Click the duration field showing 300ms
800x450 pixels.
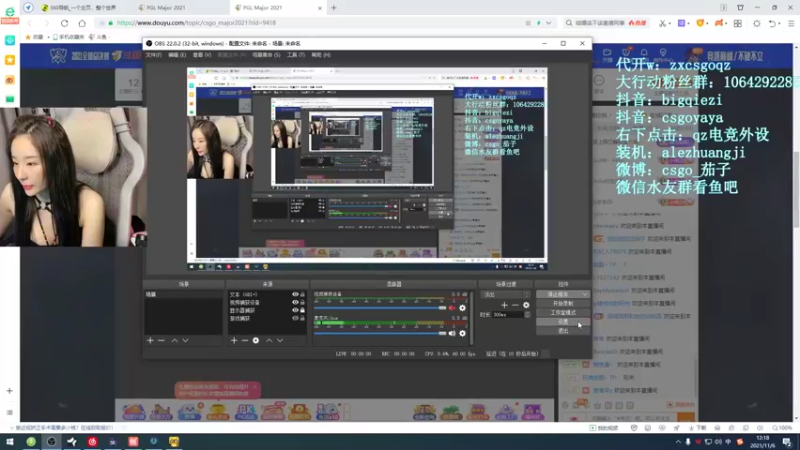pyautogui.click(x=508, y=315)
